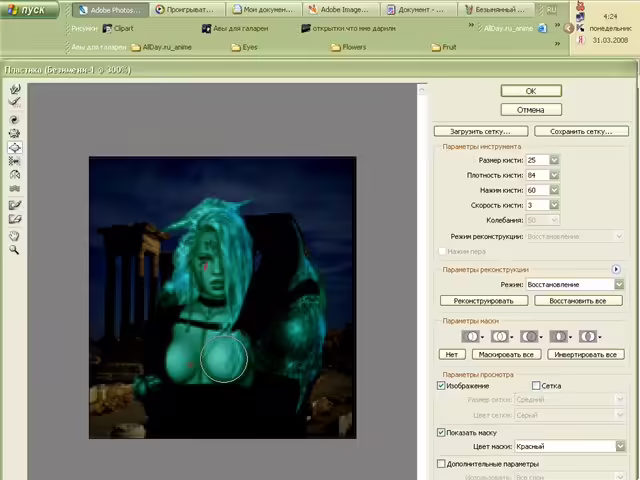Select the Zoom magnifier tool

15,250
